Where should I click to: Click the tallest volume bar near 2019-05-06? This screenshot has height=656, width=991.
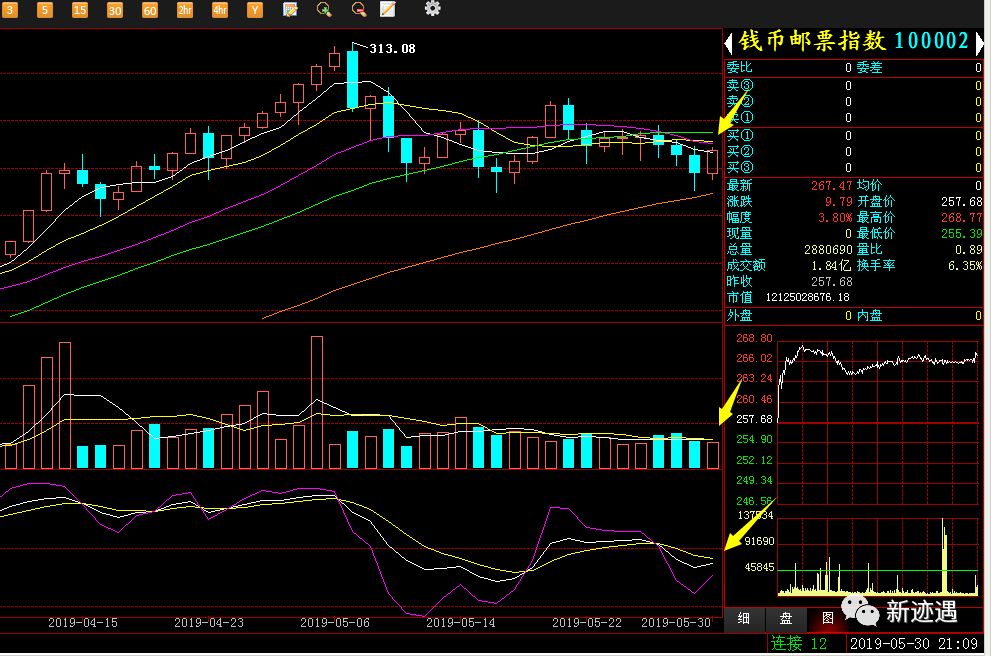click(x=317, y=402)
